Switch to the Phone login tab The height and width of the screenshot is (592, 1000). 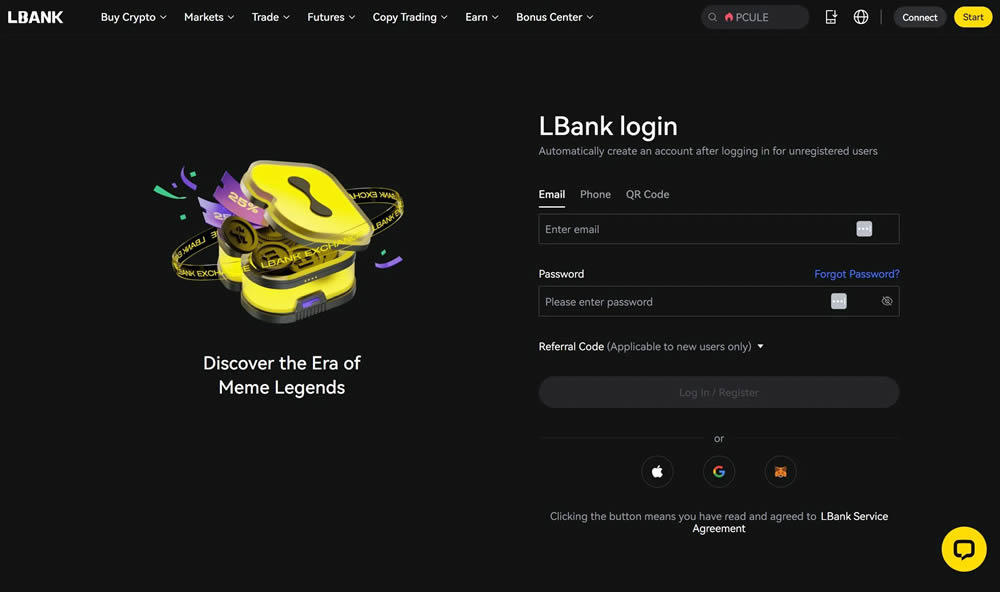click(595, 194)
